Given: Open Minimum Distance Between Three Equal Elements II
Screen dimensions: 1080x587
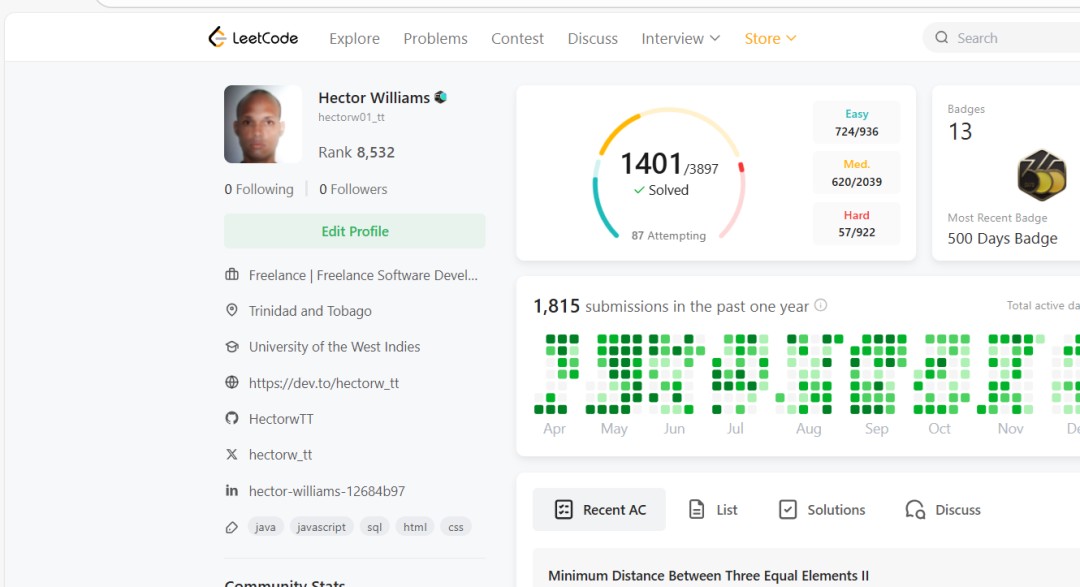Looking at the screenshot, I should [708, 575].
